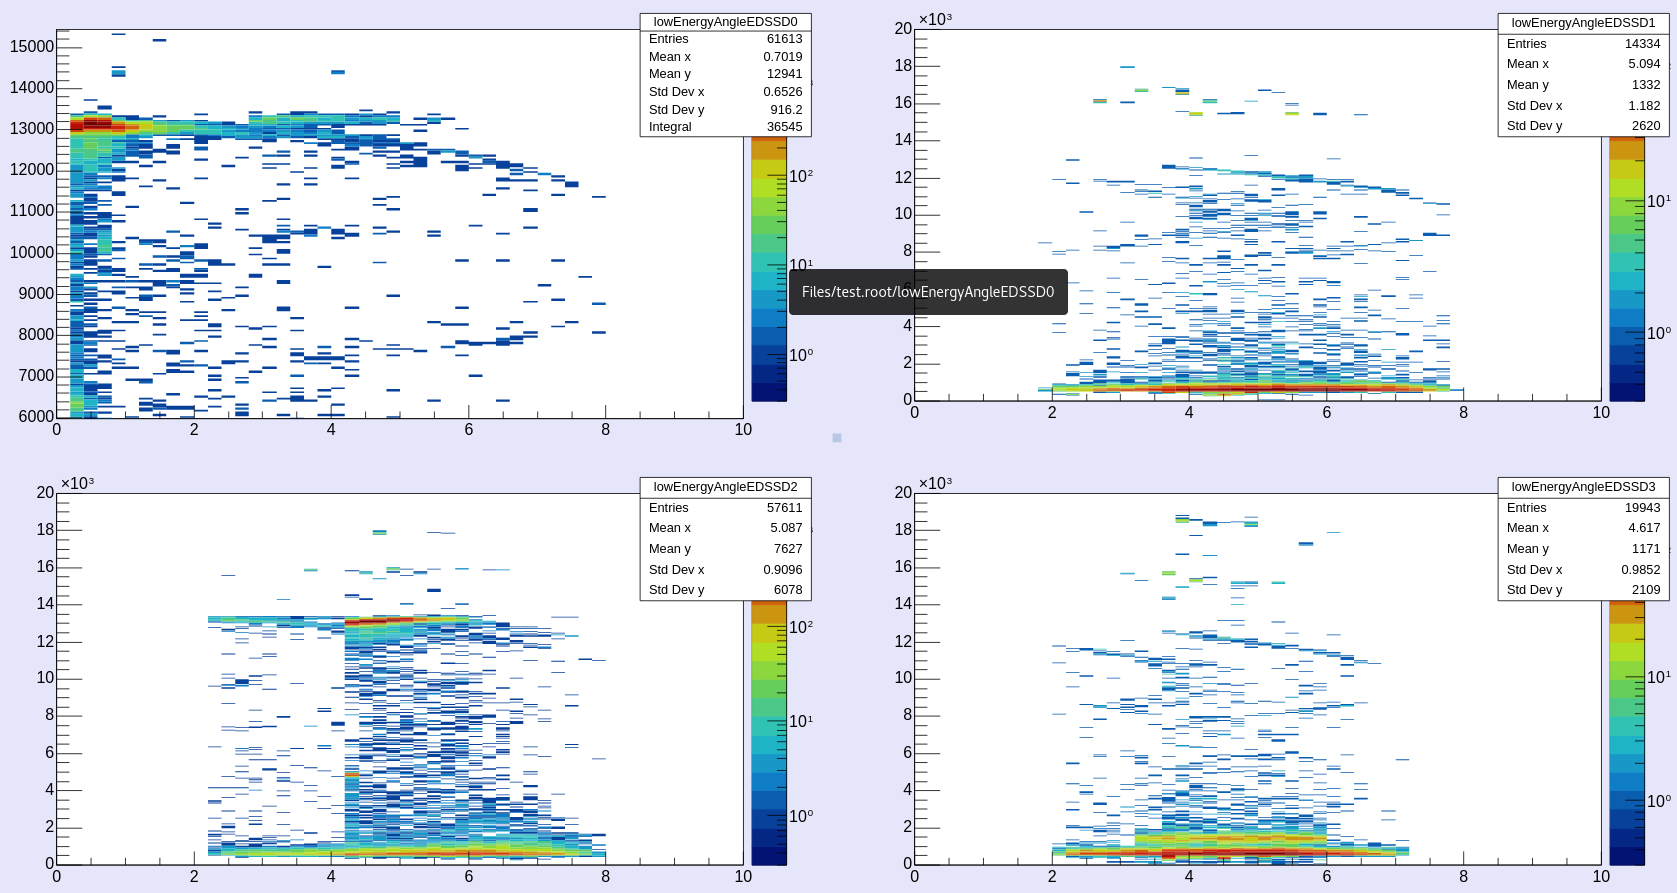Click the 9000 y-axis label
The width and height of the screenshot is (1677, 893).
click(x=36, y=293)
